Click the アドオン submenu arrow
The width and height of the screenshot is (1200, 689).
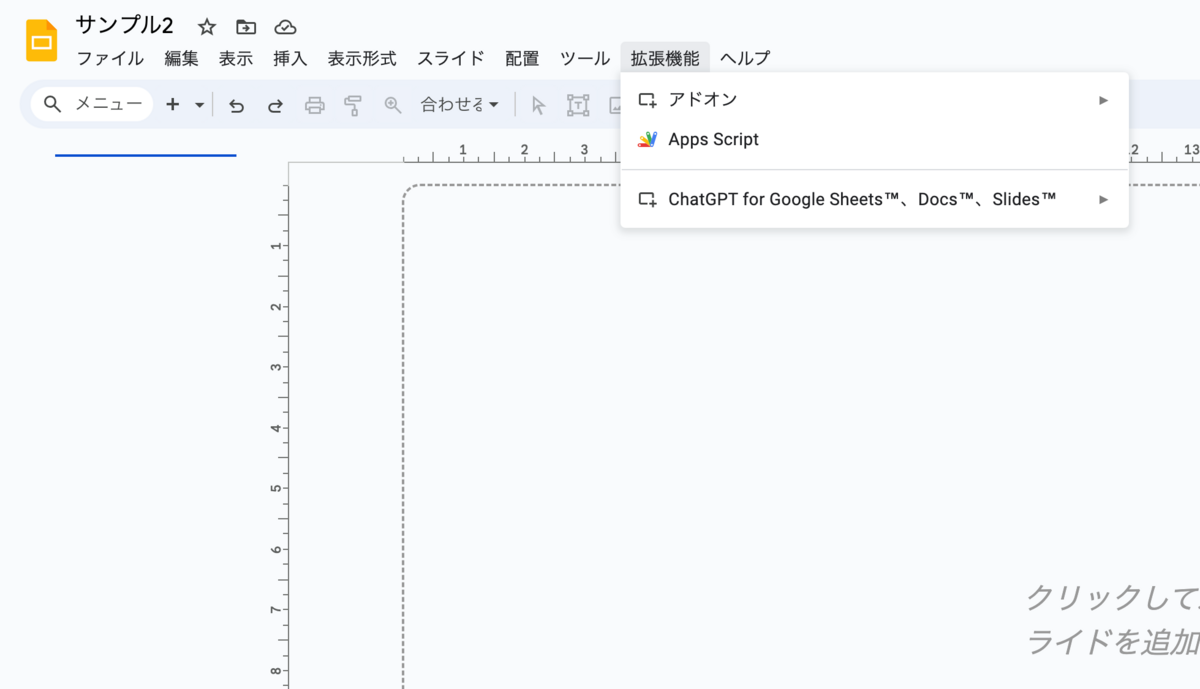coord(1104,100)
